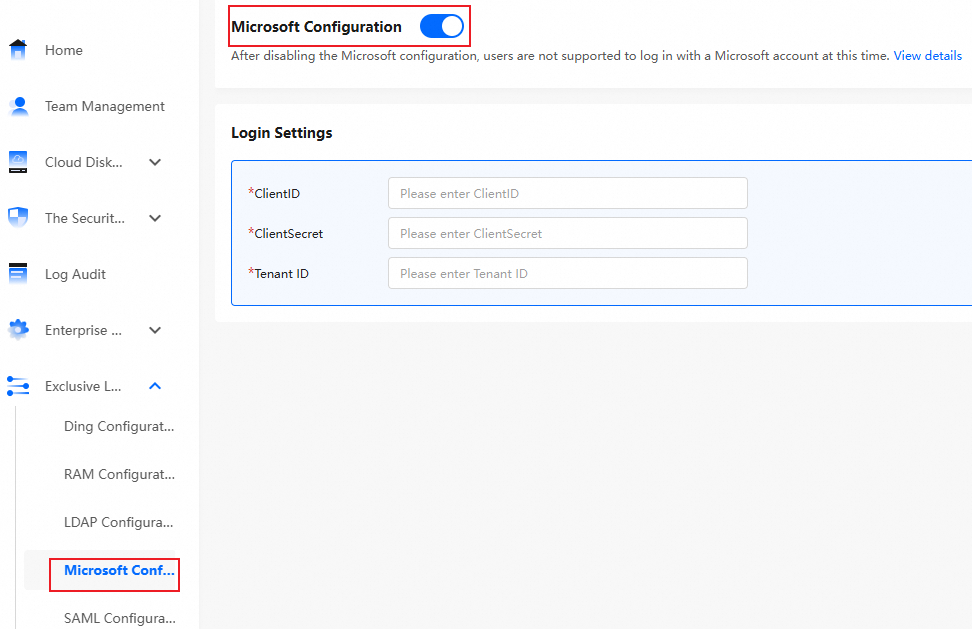The image size is (972, 629).
Task: Click the Enterprise settings gear icon
Action: point(18,330)
